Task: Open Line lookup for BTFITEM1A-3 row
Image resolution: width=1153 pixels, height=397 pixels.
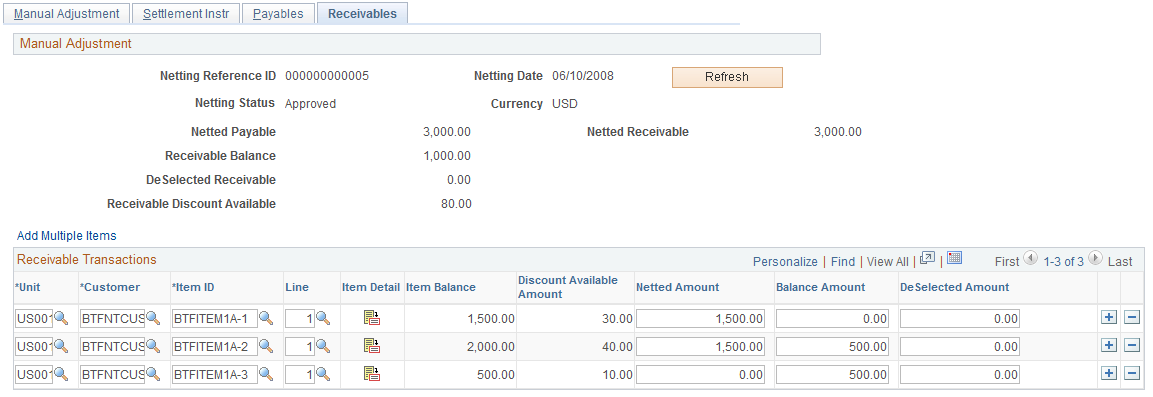Action: click(x=323, y=374)
